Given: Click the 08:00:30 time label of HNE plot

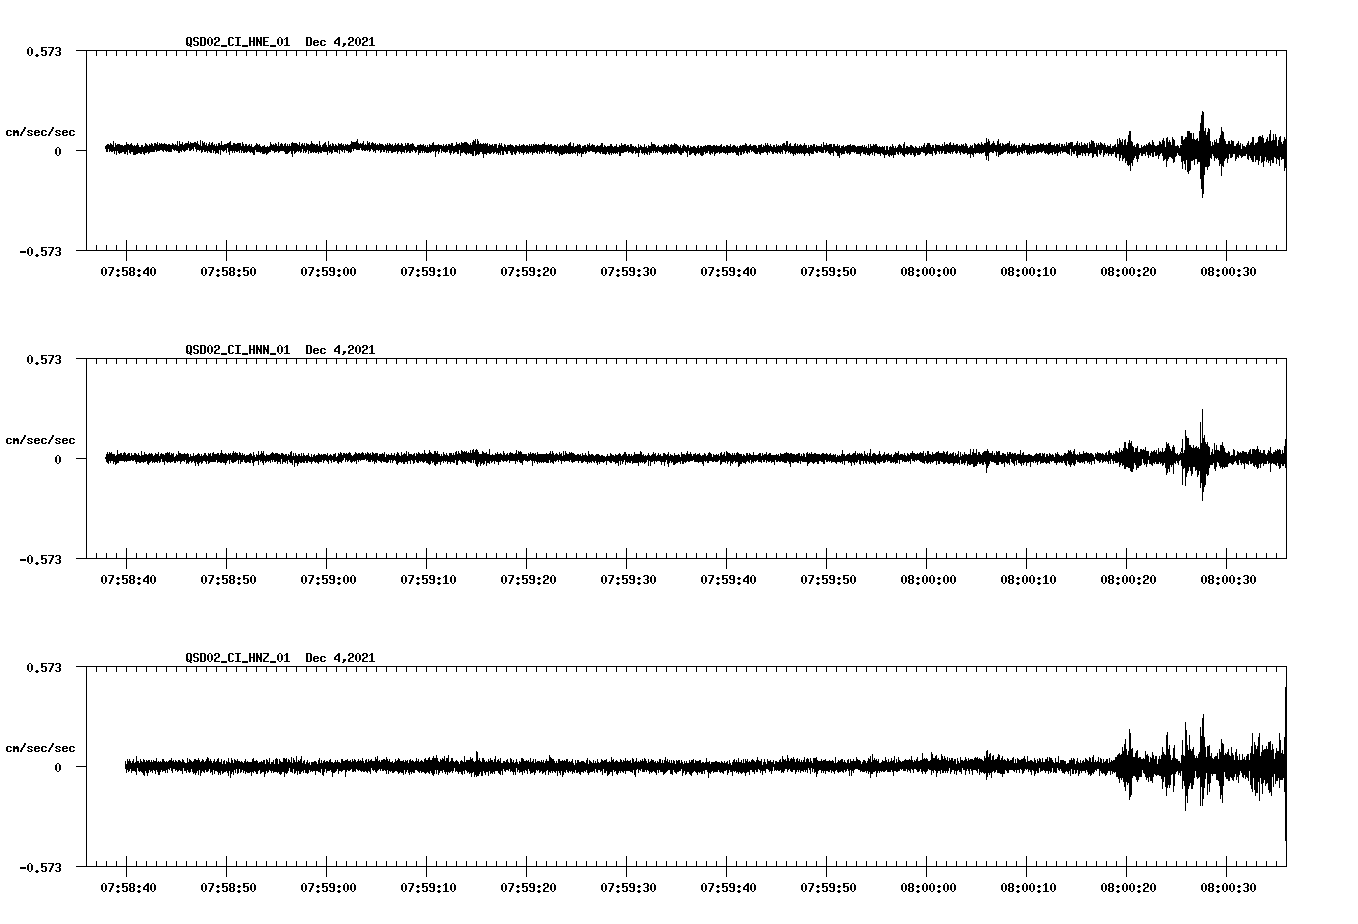Looking at the screenshot, I should click(1228, 272).
